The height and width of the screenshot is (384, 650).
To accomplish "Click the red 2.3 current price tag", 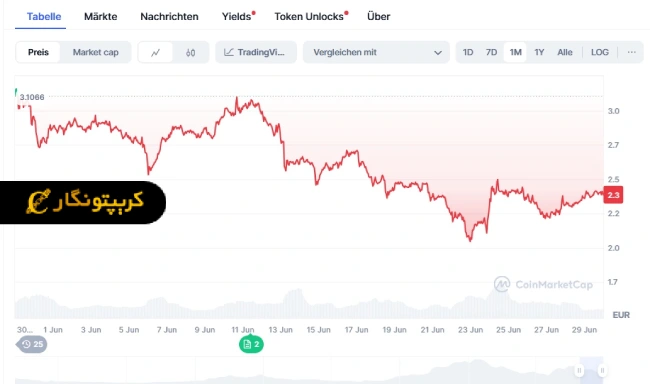I will click(x=613, y=195).
